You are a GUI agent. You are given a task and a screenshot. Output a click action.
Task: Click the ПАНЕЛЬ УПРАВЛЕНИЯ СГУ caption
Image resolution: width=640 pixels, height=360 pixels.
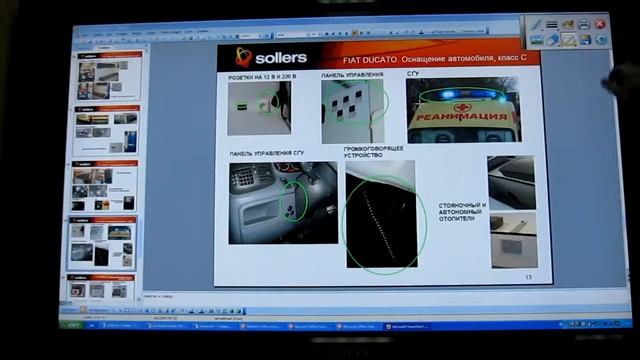click(x=267, y=153)
